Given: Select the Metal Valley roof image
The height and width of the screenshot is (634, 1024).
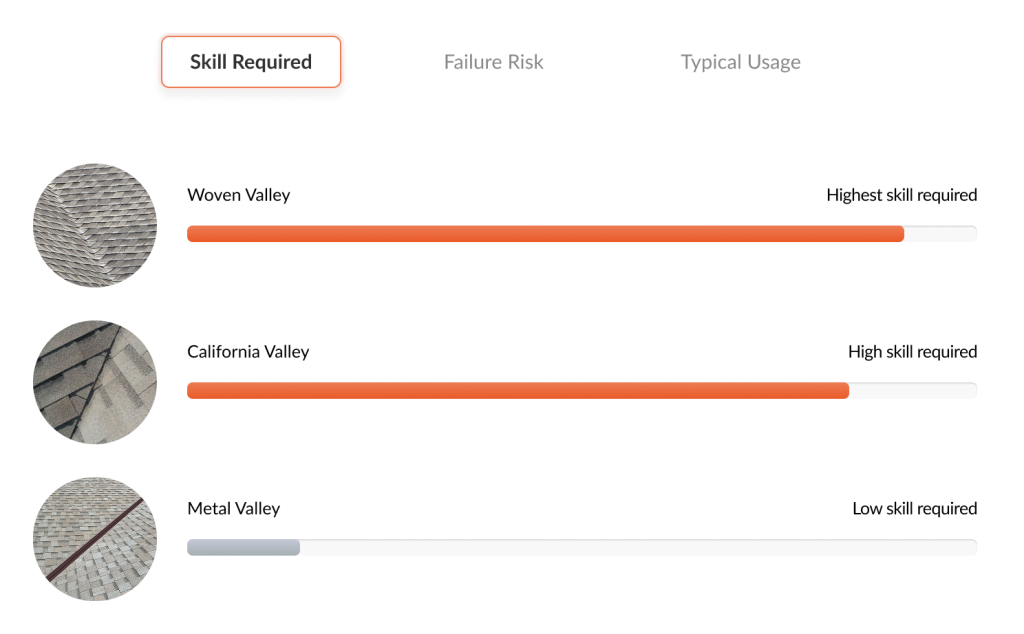Looking at the screenshot, I should (x=95, y=539).
